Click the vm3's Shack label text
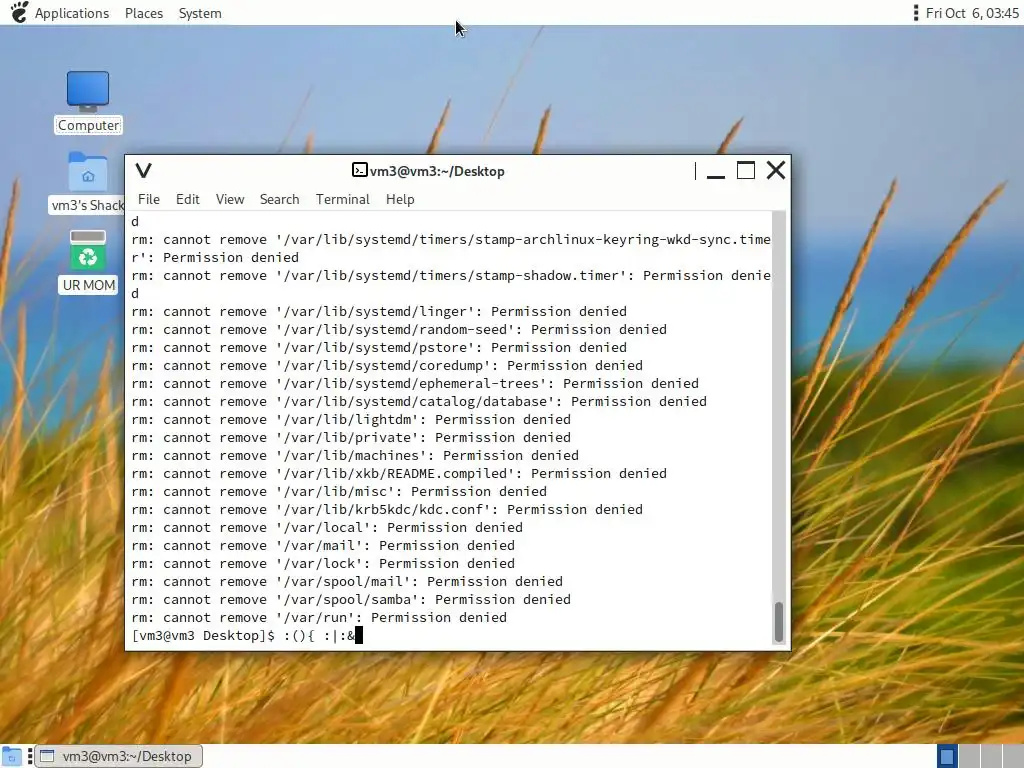 pos(88,205)
